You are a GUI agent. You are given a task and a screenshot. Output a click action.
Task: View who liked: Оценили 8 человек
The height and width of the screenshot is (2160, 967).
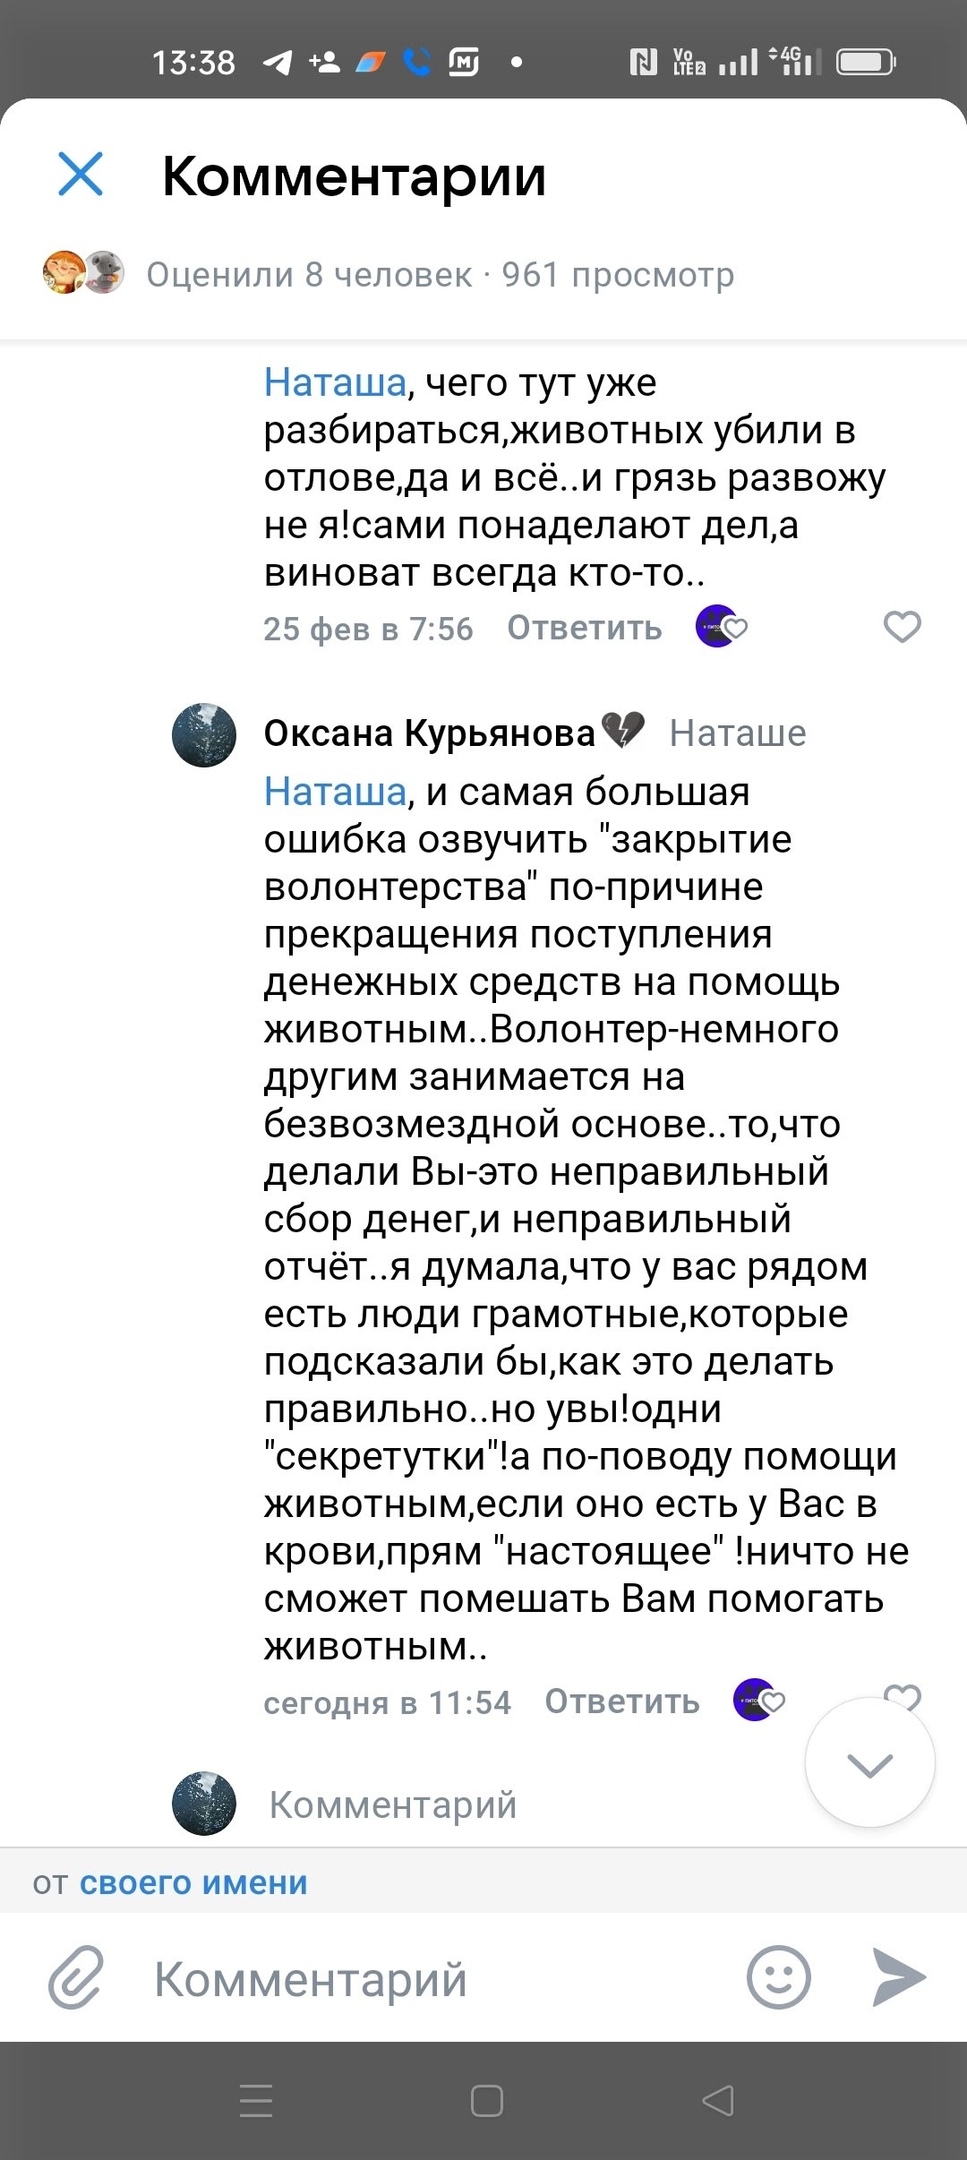309,274
